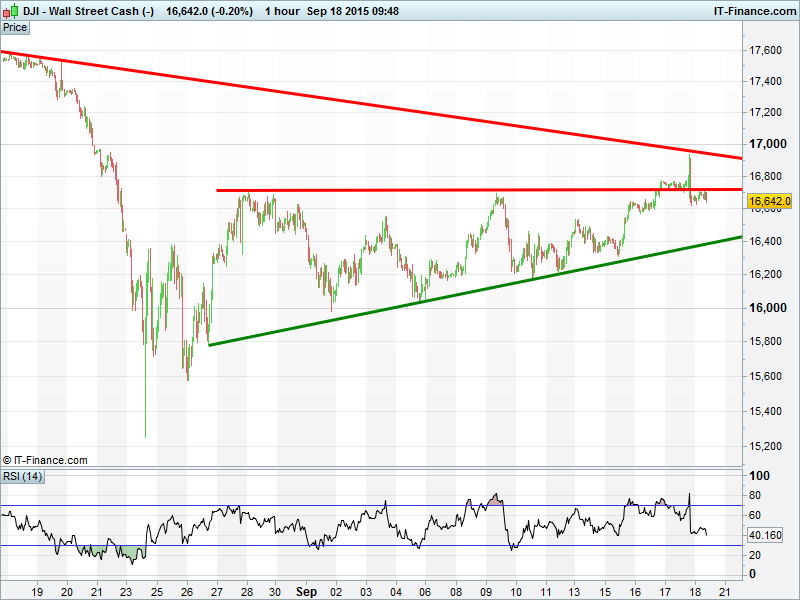Click the RSI value tag 40.160
Screen dimensions: 800x600
(x=768, y=535)
